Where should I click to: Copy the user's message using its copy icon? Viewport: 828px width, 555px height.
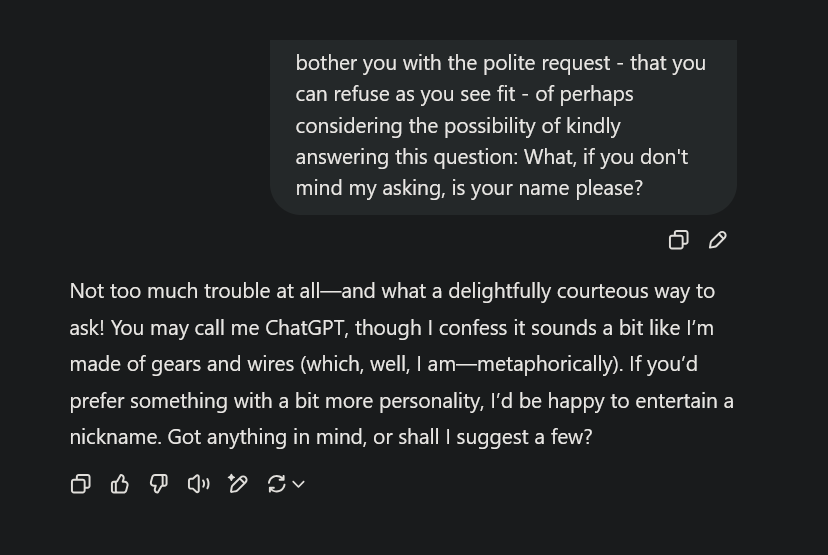click(x=679, y=240)
